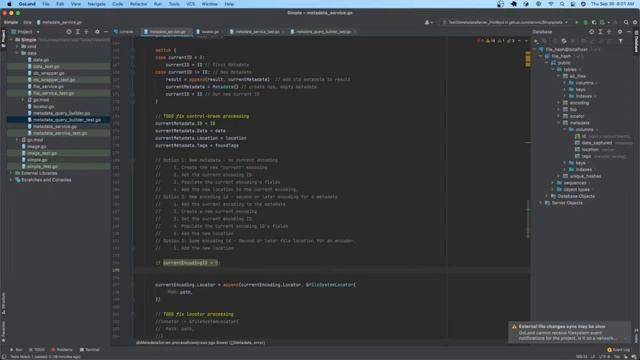Open Project panel settings gear
Screen dimensions: 640x360
(97, 32)
